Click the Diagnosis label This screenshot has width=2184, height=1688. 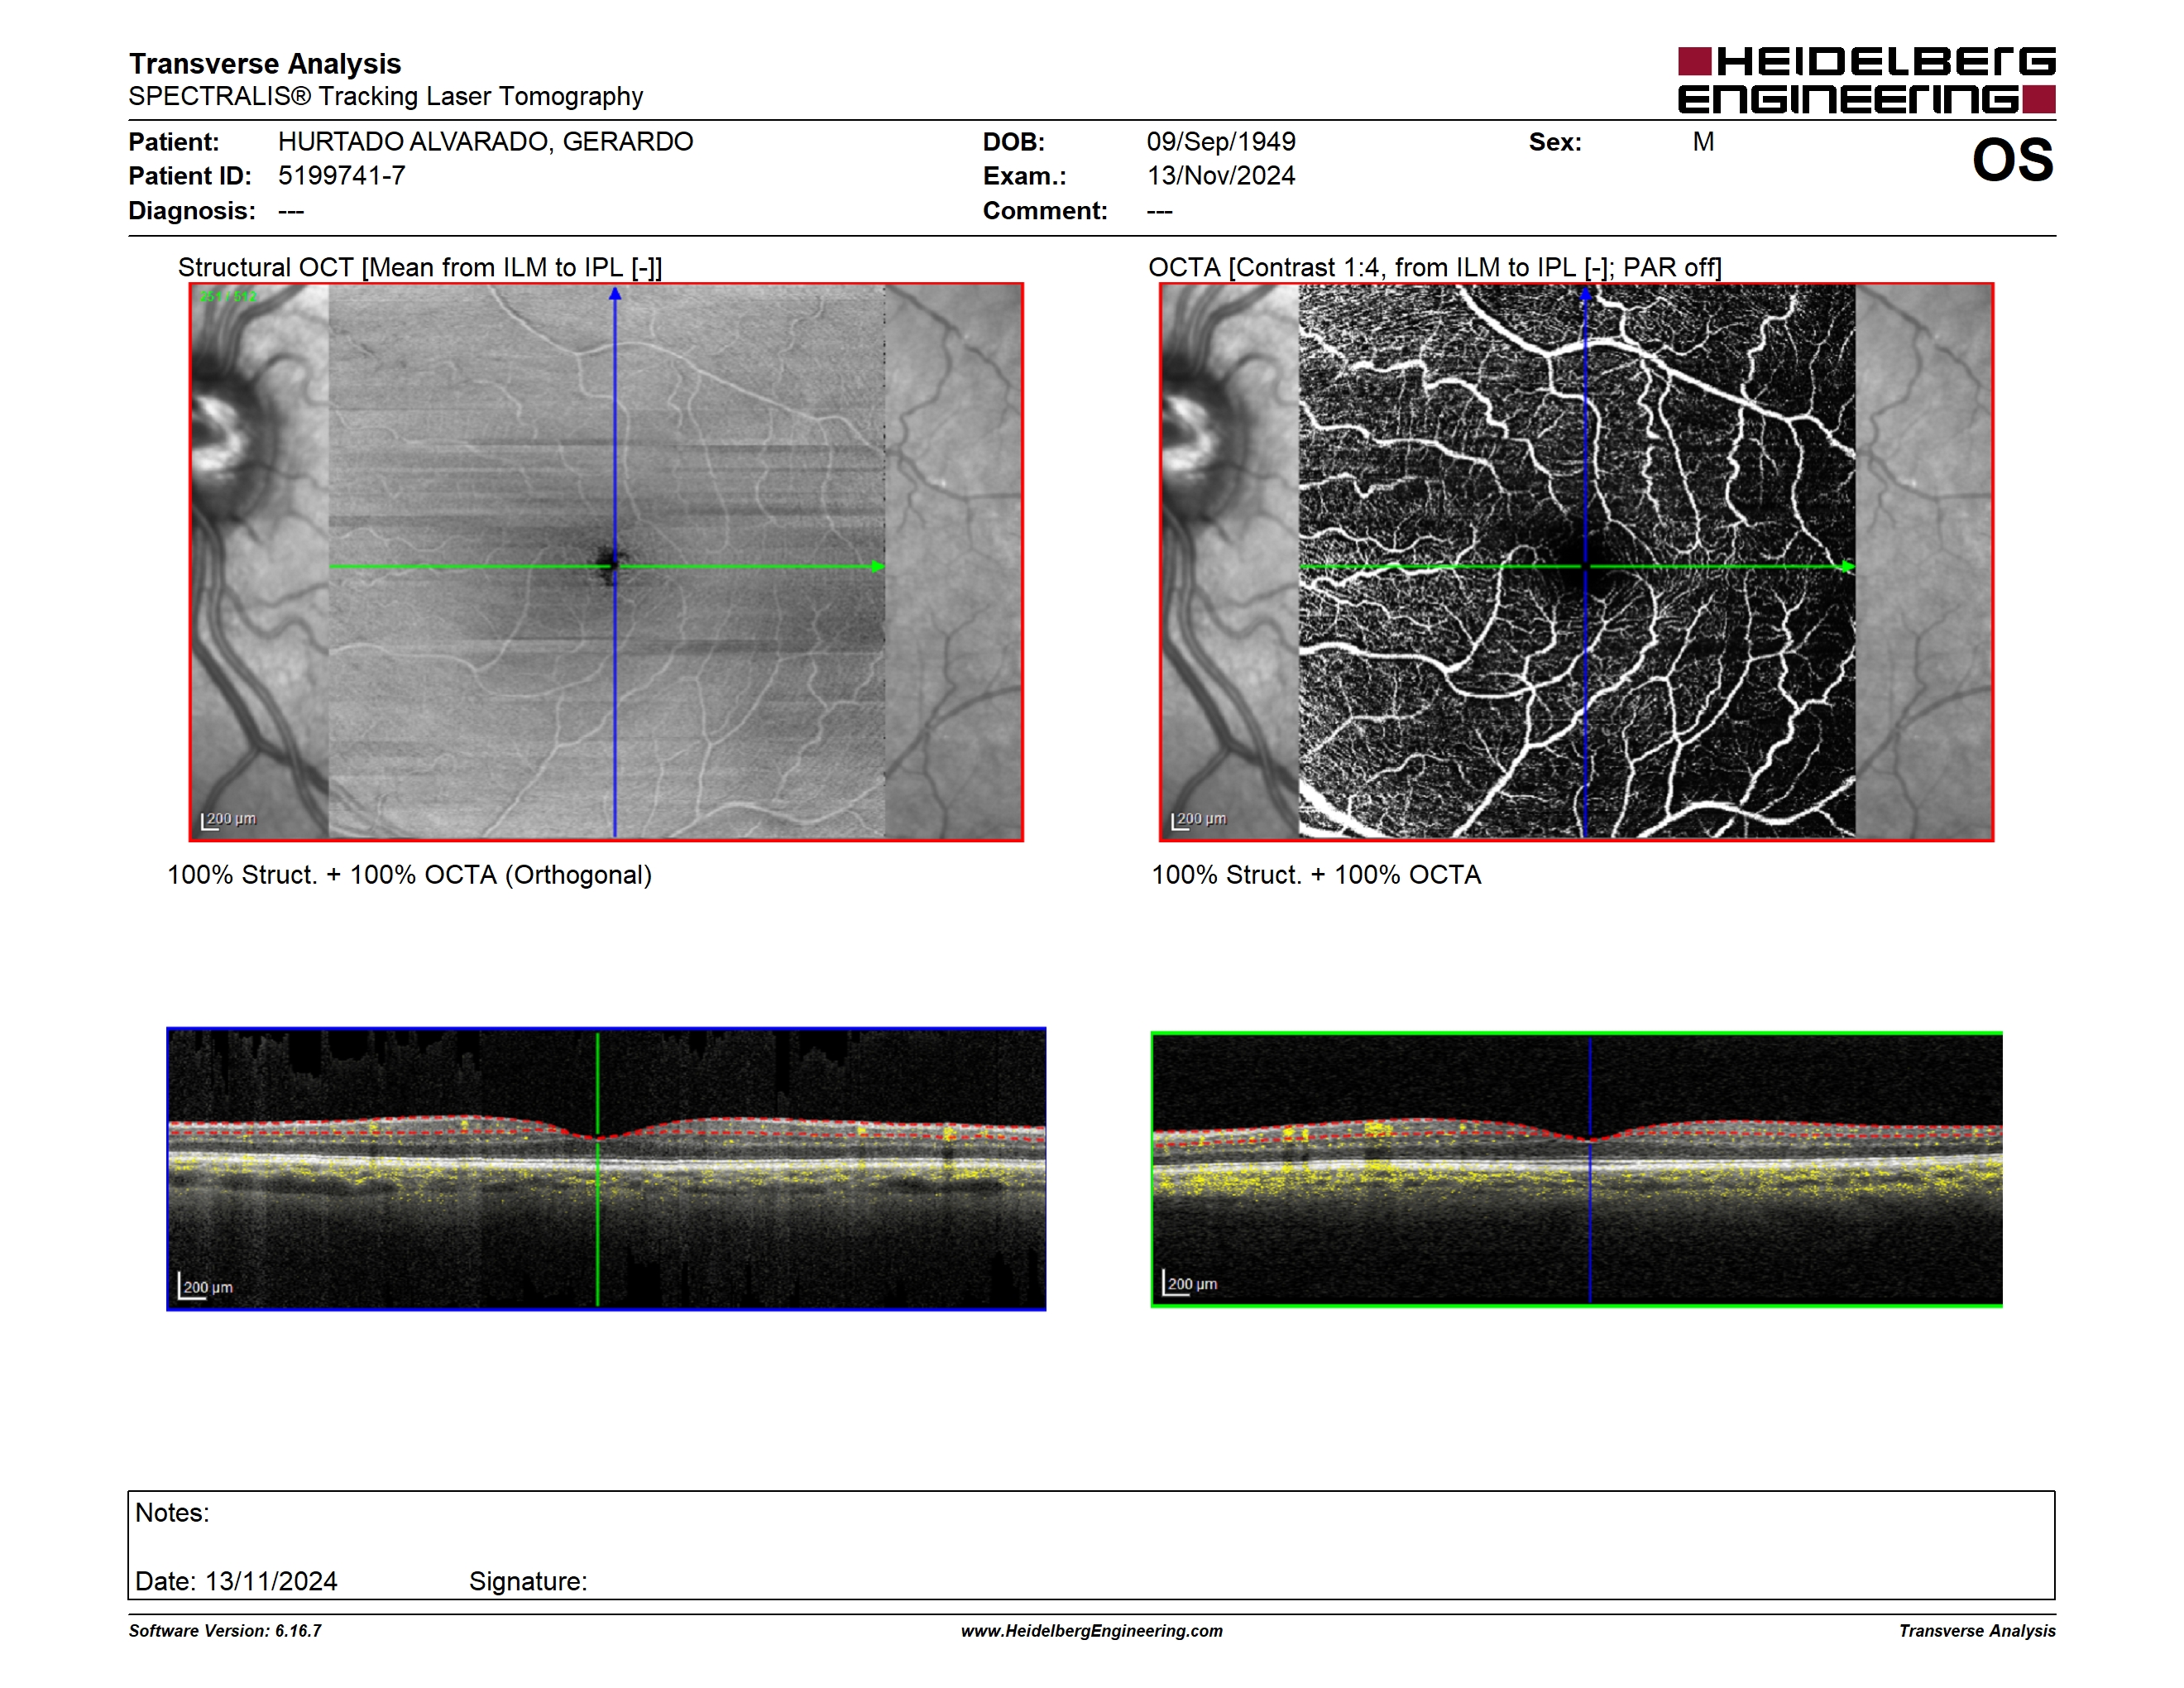click(x=192, y=211)
